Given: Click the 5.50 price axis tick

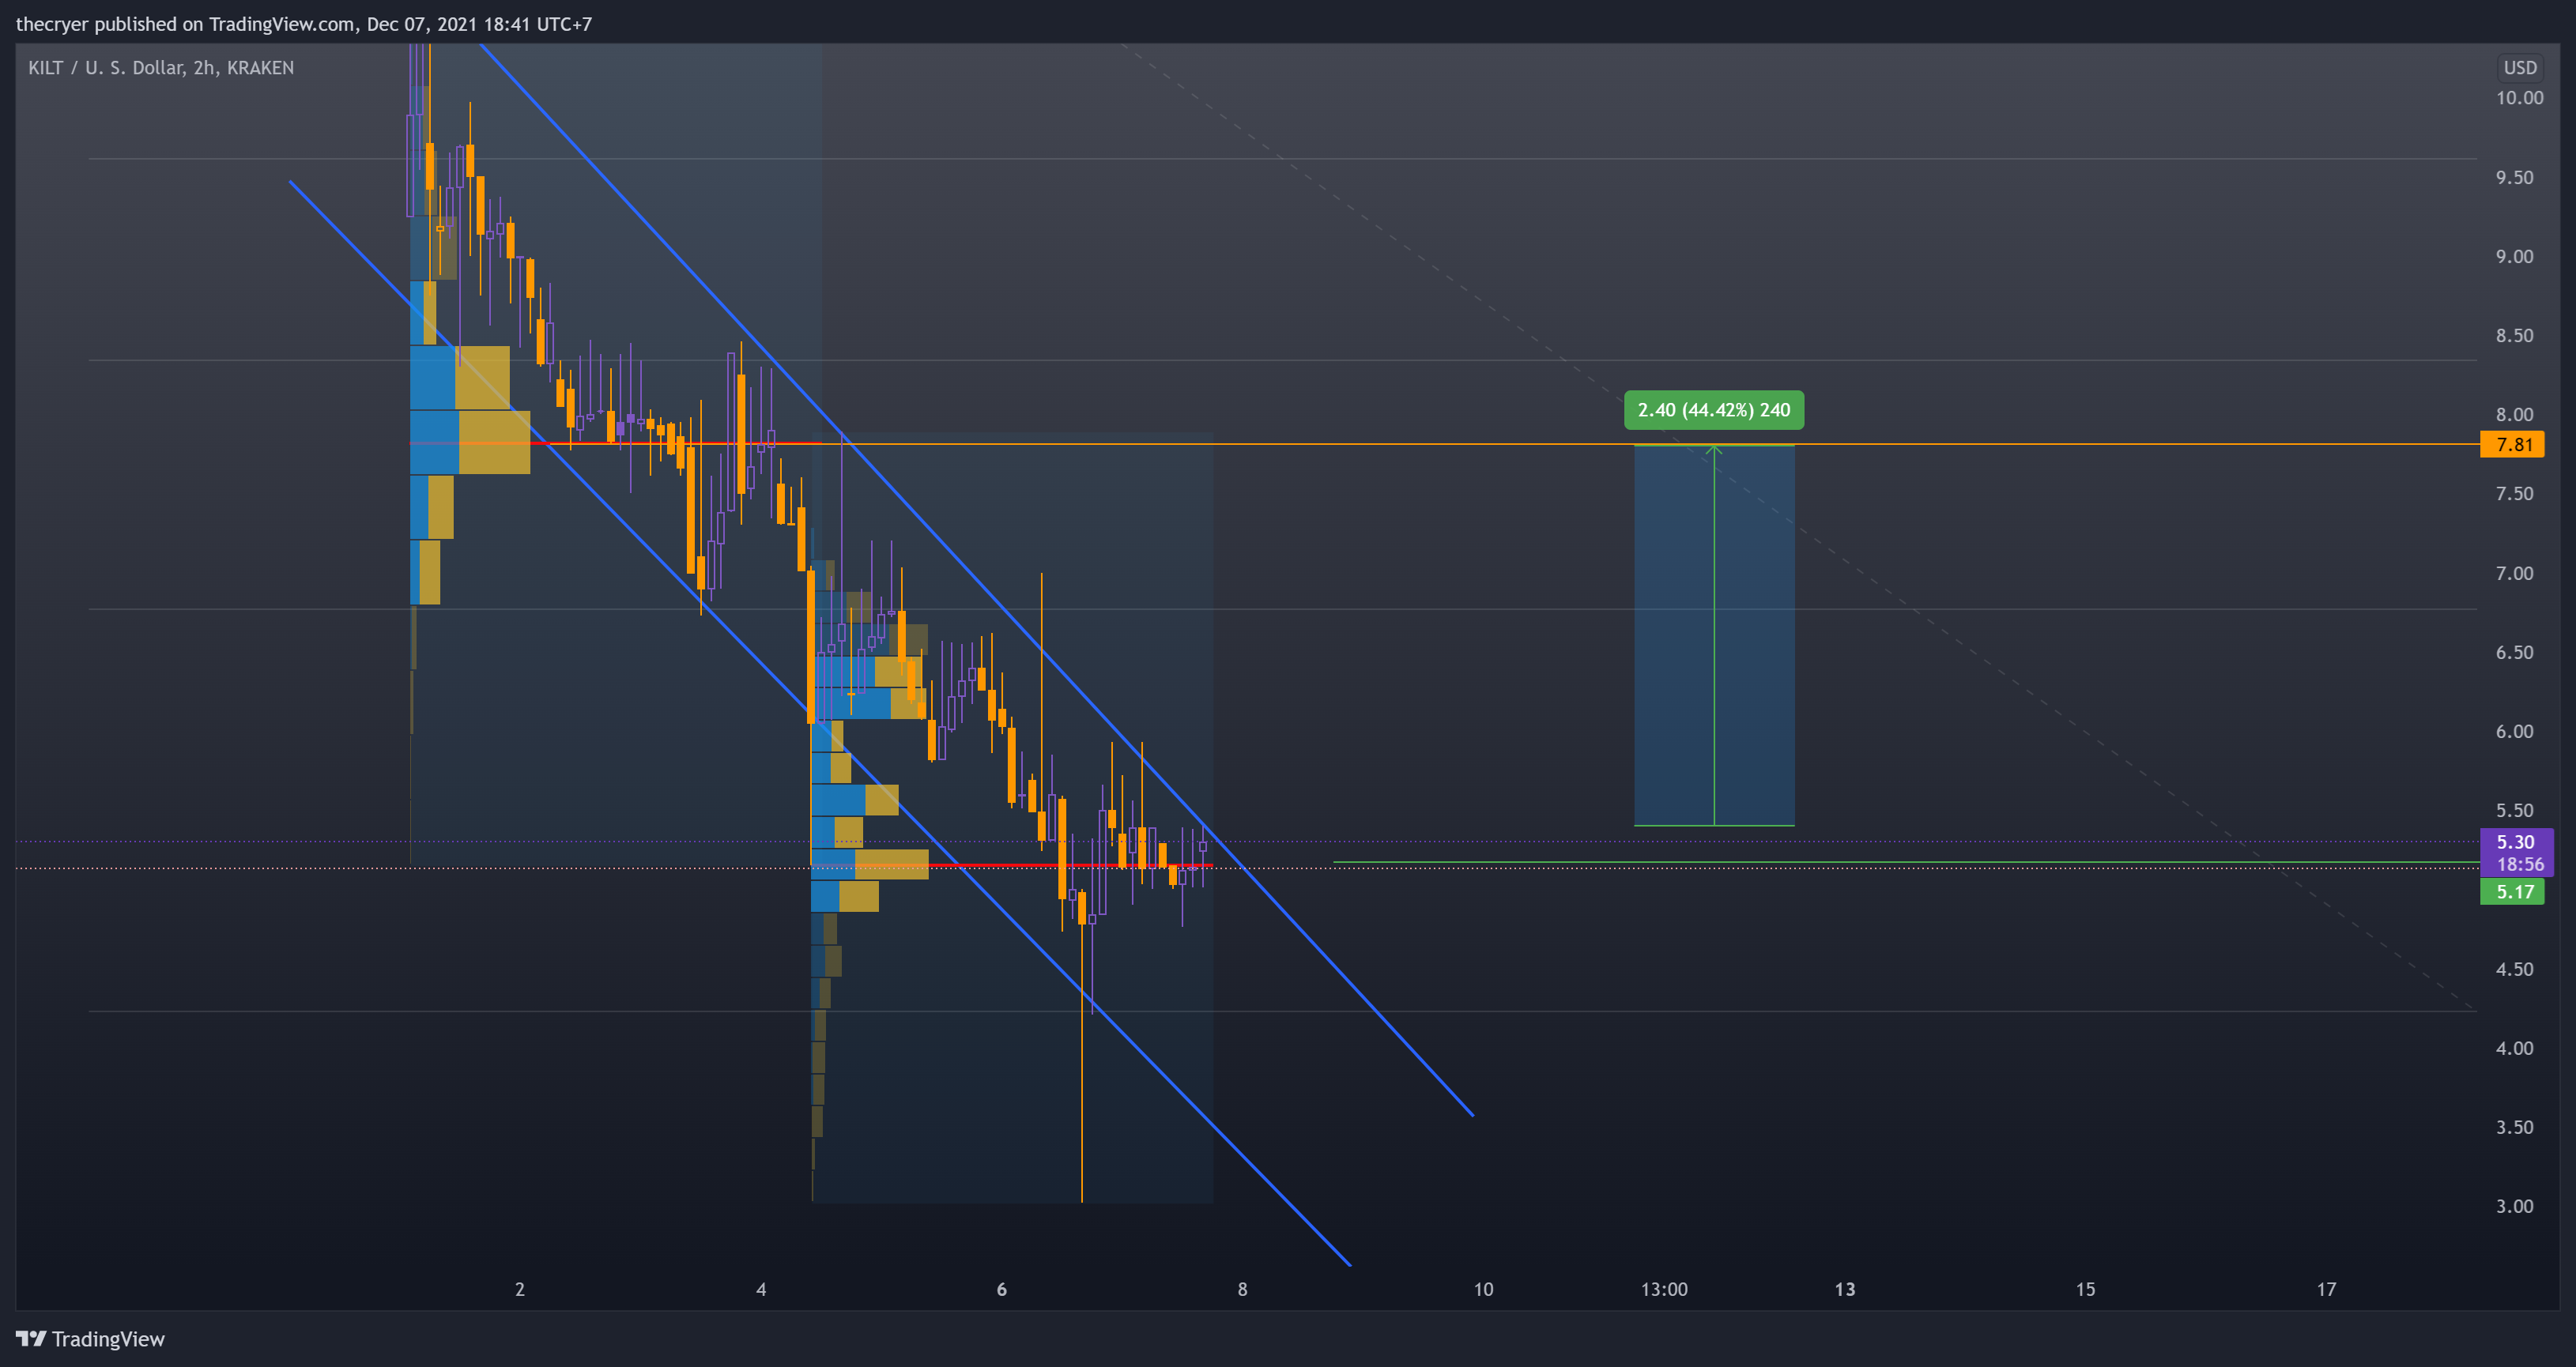Looking at the screenshot, I should 2514,810.
